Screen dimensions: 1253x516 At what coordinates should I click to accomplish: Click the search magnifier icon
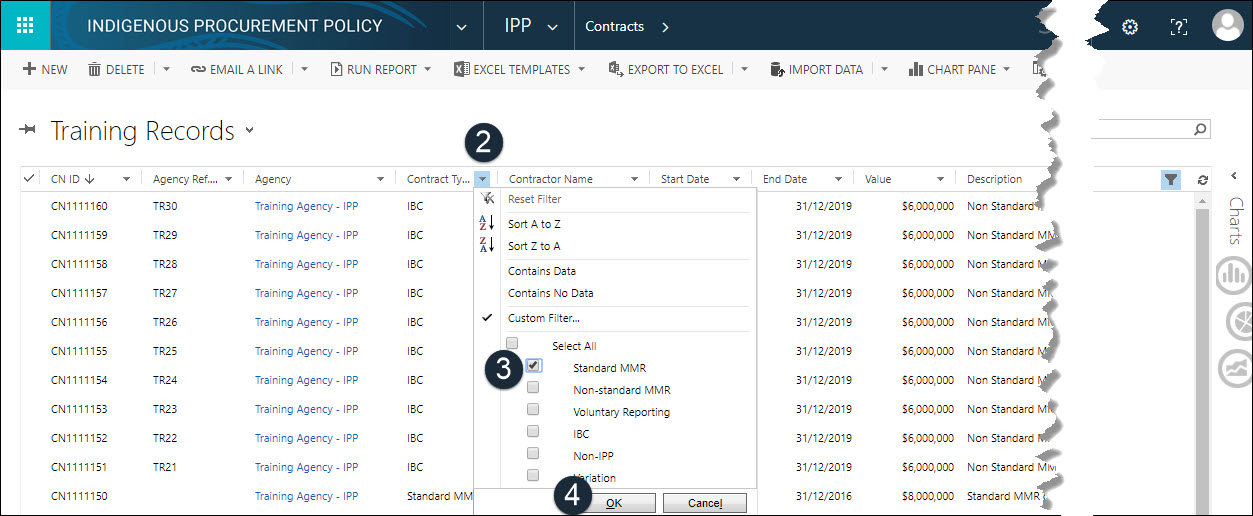(1200, 130)
